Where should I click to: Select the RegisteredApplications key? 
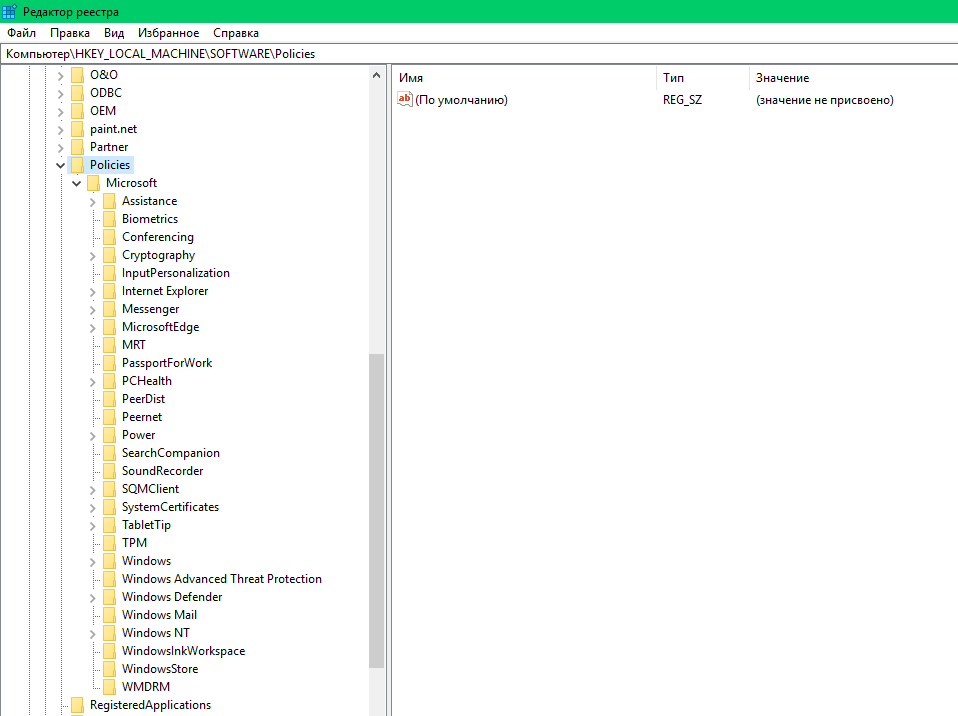point(150,704)
